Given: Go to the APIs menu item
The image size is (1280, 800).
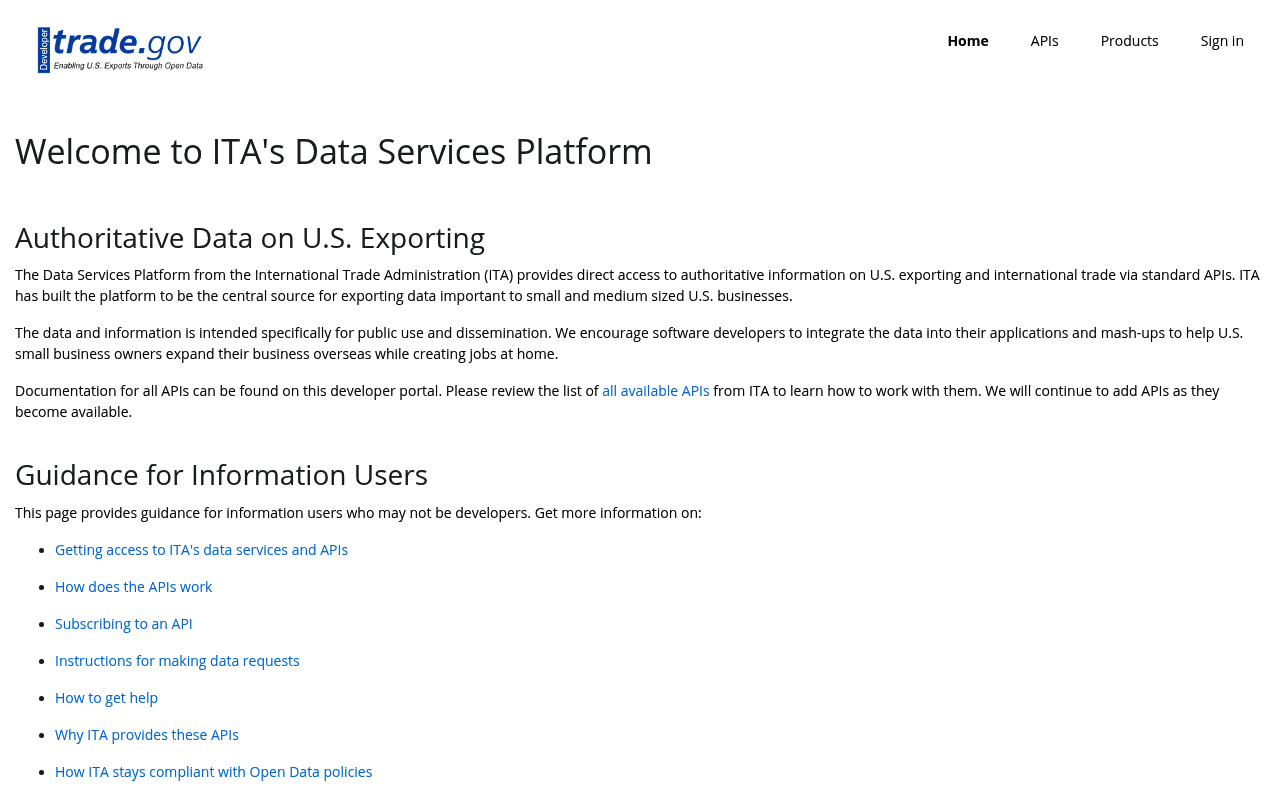Looking at the screenshot, I should (1044, 41).
